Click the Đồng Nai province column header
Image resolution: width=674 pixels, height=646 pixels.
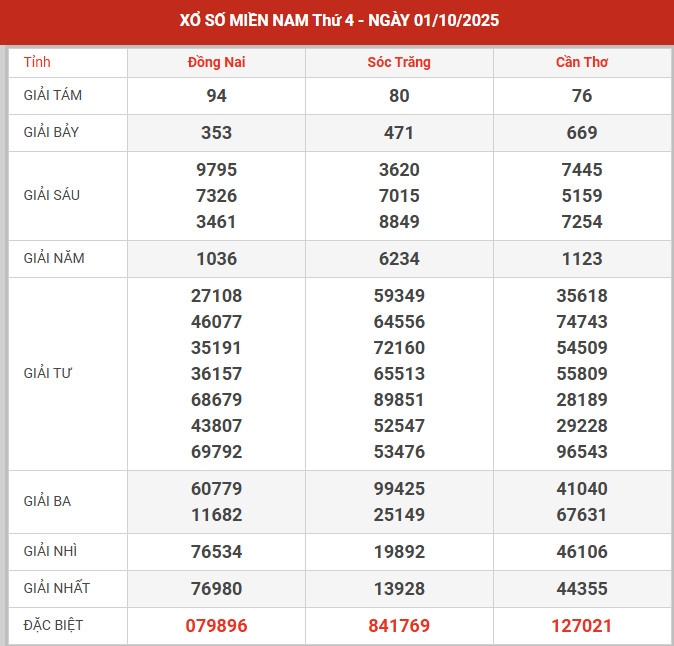point(216,62)
